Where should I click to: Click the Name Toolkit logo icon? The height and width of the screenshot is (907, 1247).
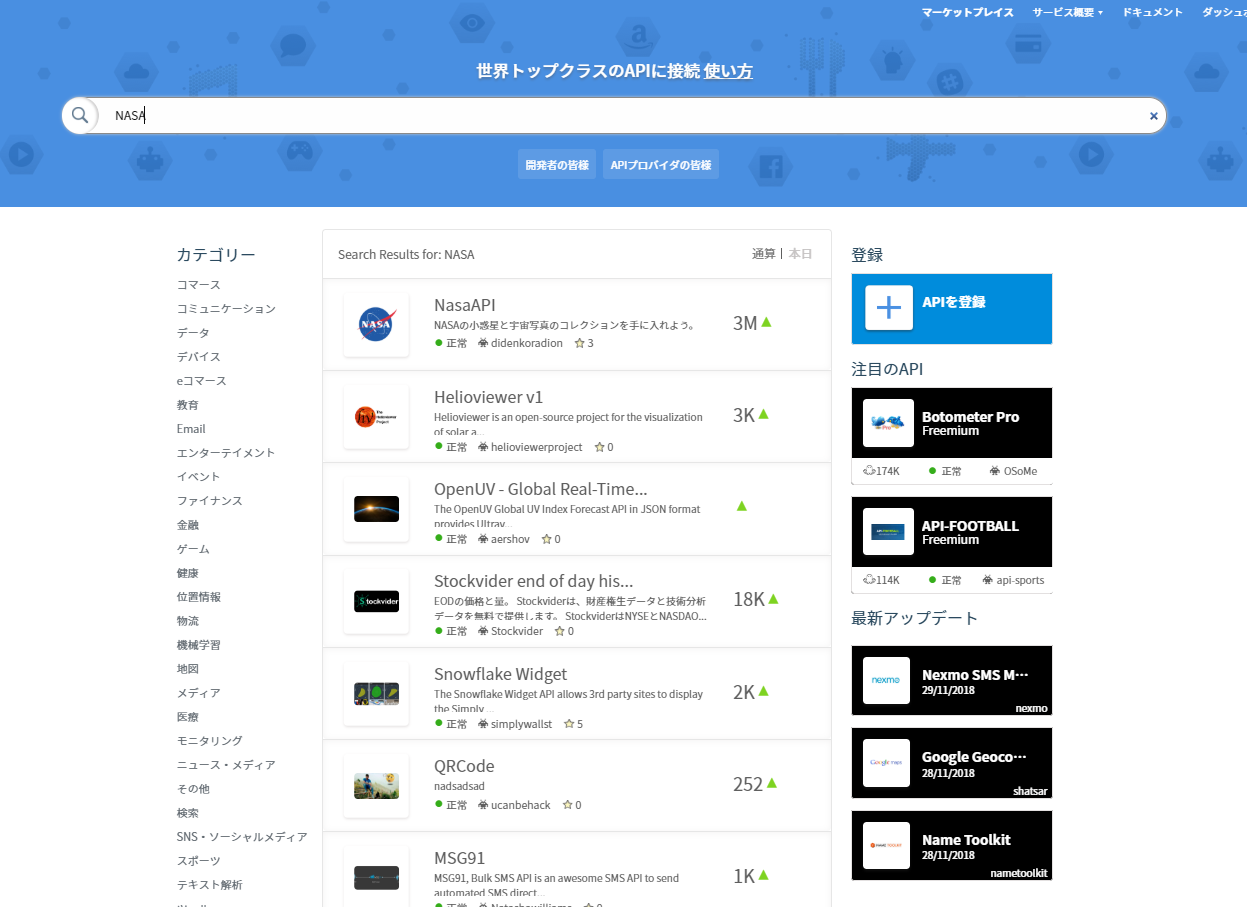887,845
